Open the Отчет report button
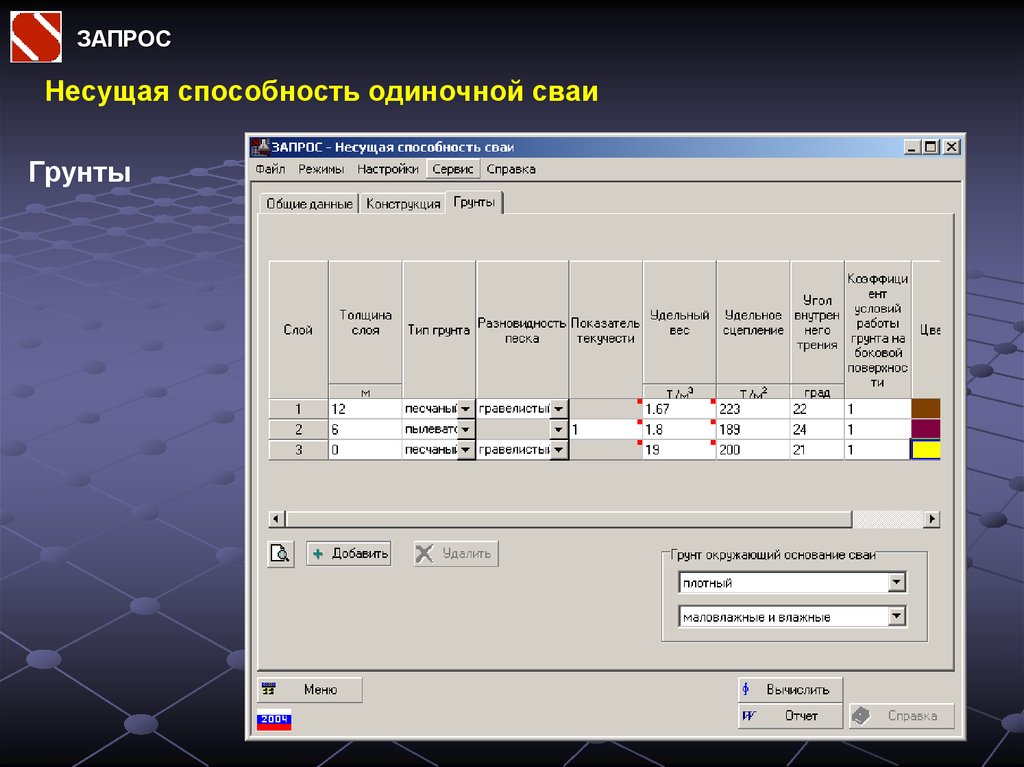The width and height of the screenshot is (1024, 767). point(790,716)
